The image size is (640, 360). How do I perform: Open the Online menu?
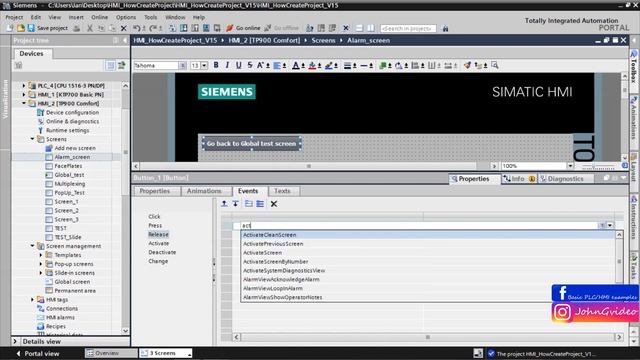[100, 17]
